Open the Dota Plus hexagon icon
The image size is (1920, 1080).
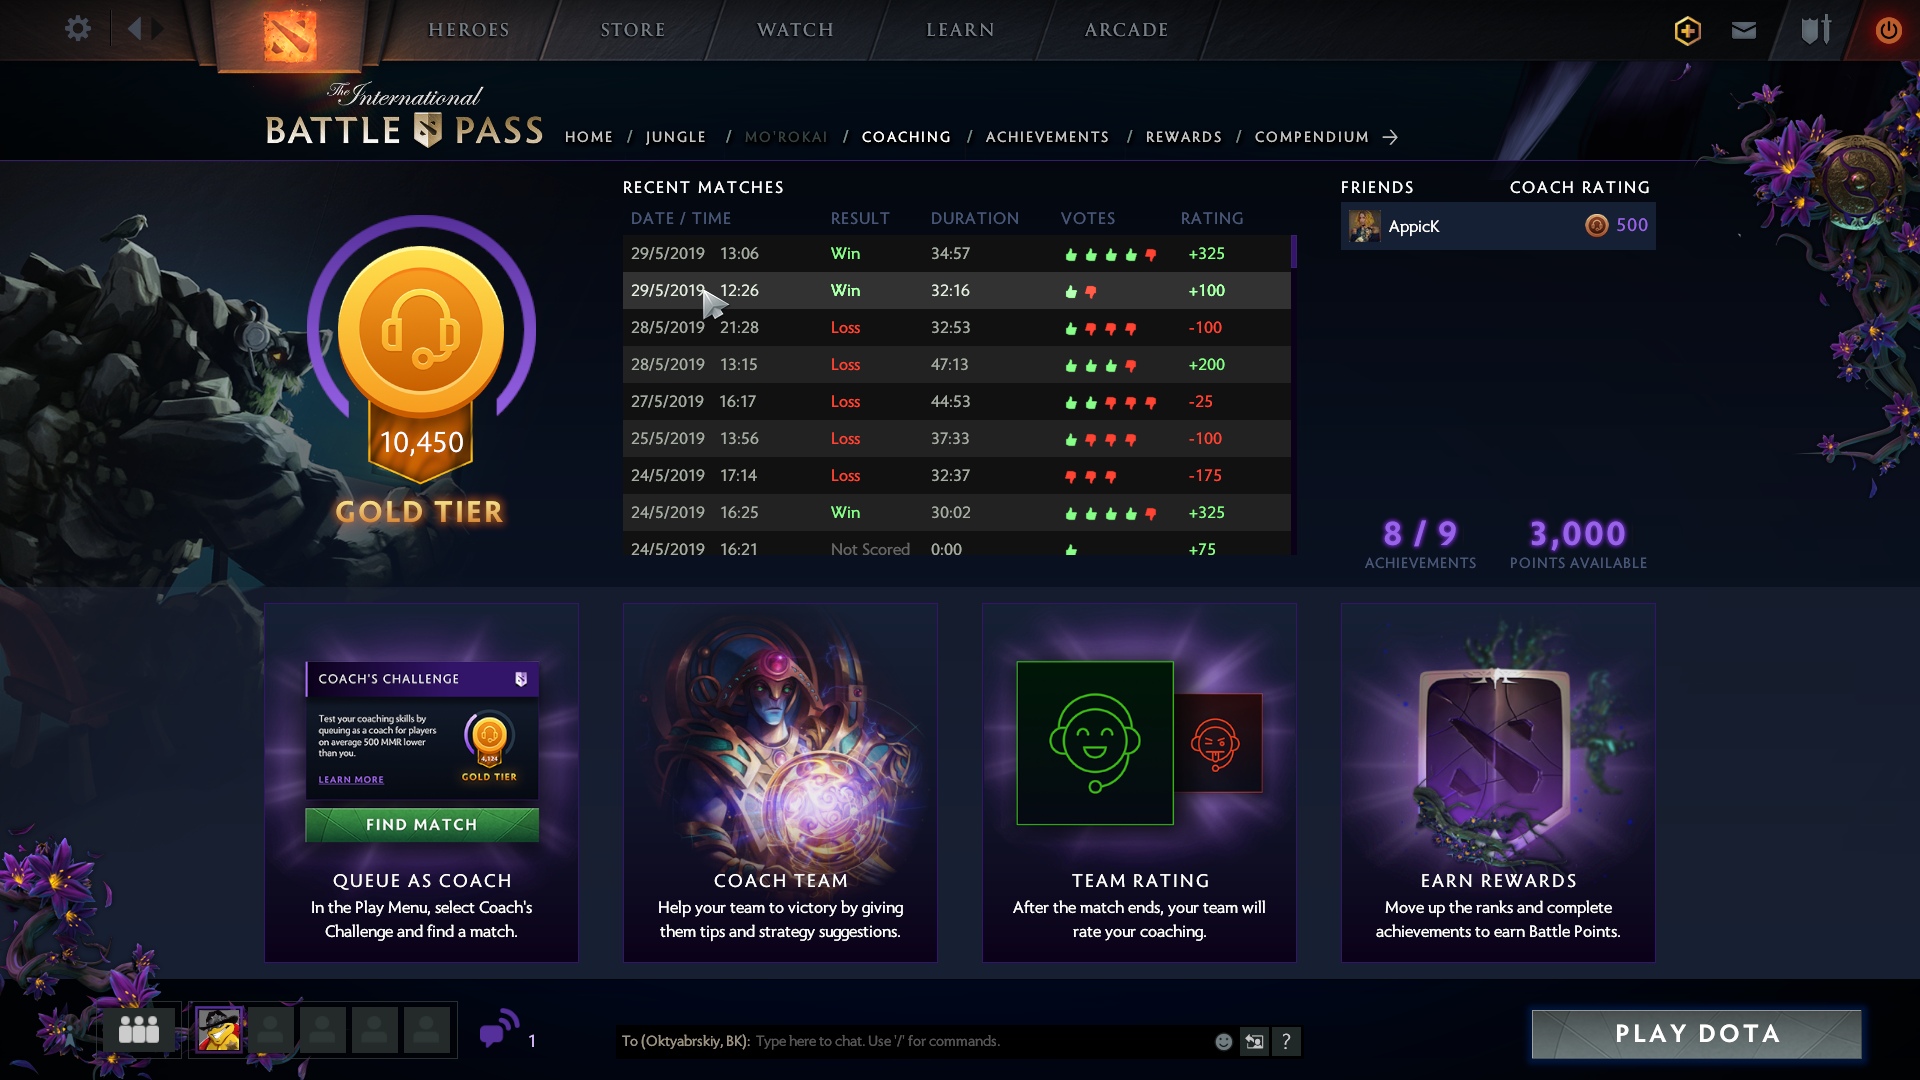[1687, 31]
